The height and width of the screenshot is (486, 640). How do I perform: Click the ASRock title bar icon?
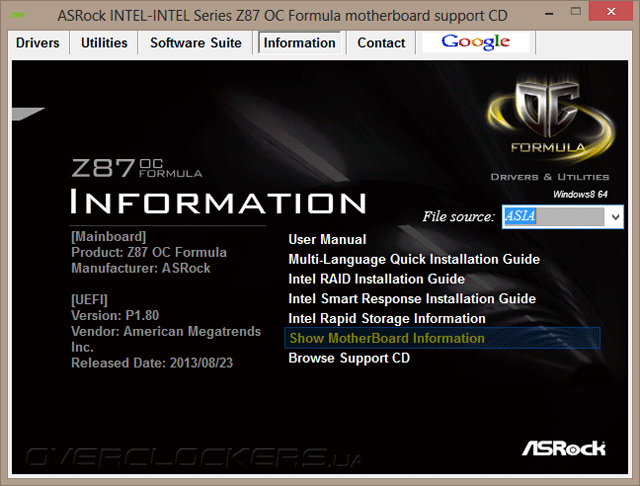coord(18,16)
